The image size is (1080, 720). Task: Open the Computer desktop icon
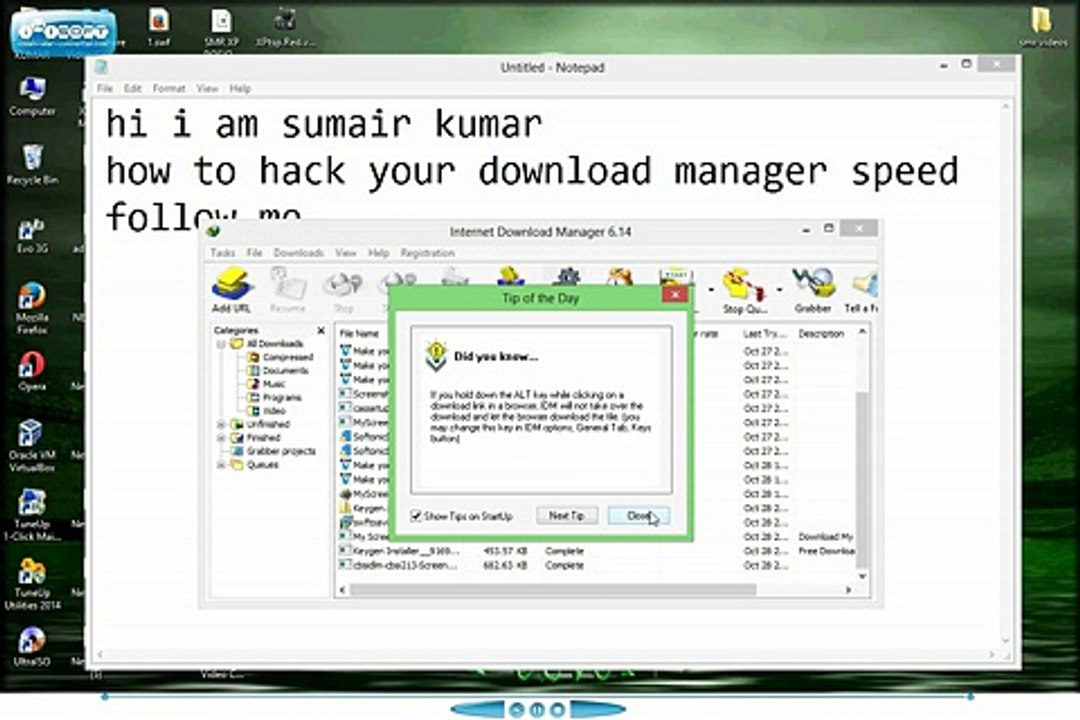point(32,96)
